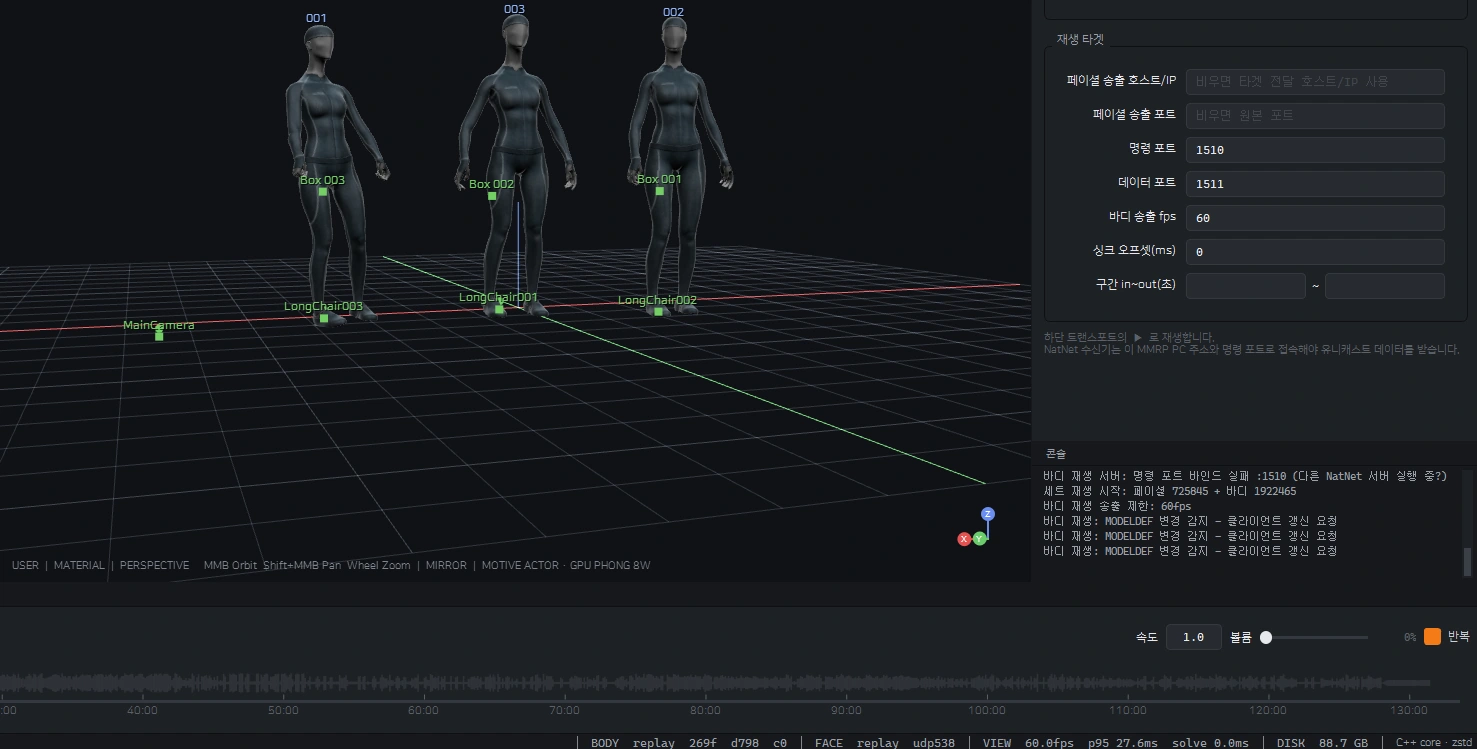Click the audio waveform track
The height and width of the screenshot is (749, 1477).
(x=715, y=684)
